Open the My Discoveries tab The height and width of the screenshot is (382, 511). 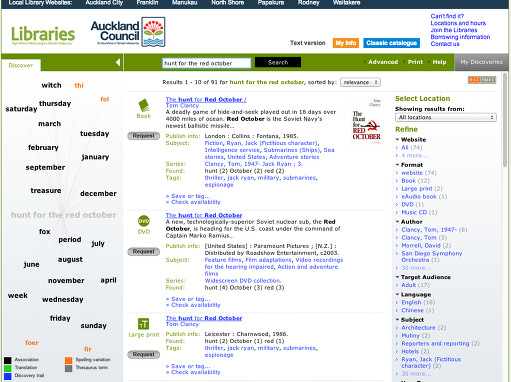pyautogui.click(x=481, y=62)
